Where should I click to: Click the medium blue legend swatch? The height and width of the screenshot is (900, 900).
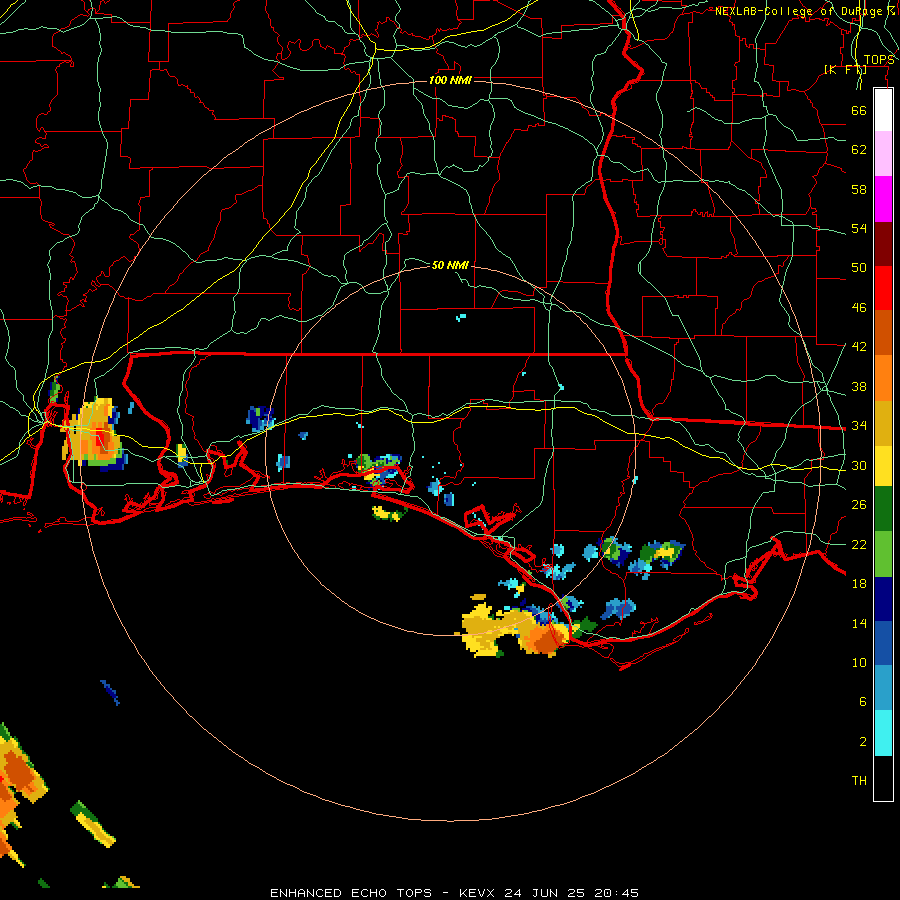point(883,643)
